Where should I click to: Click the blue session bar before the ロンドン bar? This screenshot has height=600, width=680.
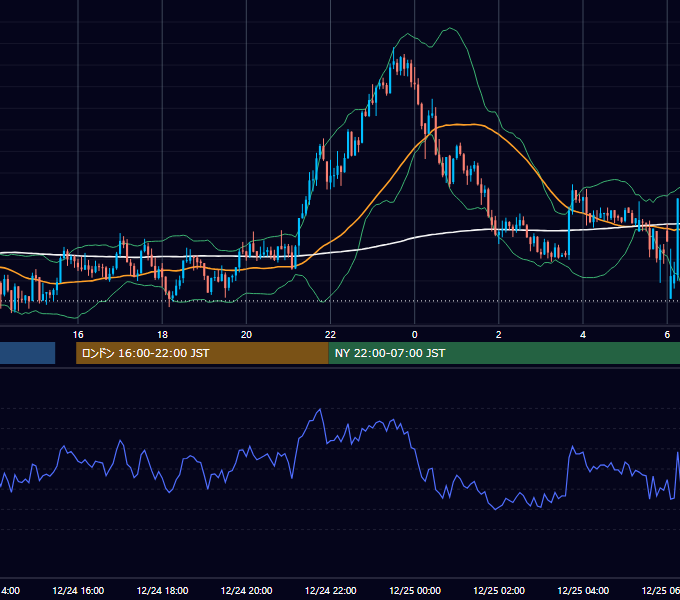[27, 353]
